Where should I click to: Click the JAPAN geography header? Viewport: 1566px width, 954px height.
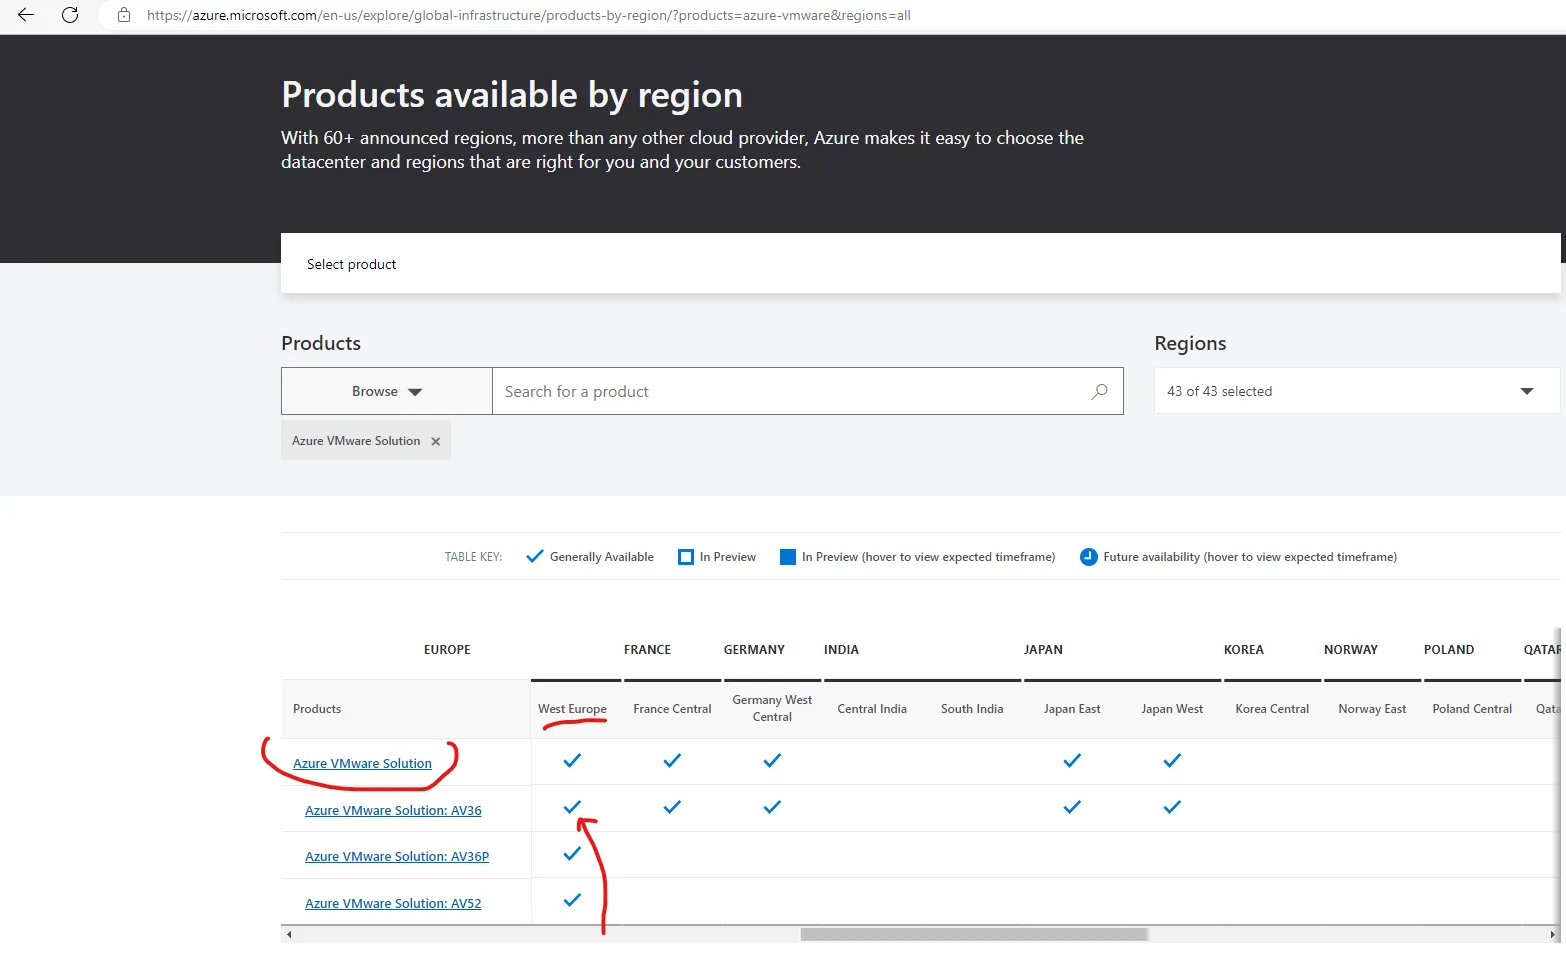tap(1043, 650)
